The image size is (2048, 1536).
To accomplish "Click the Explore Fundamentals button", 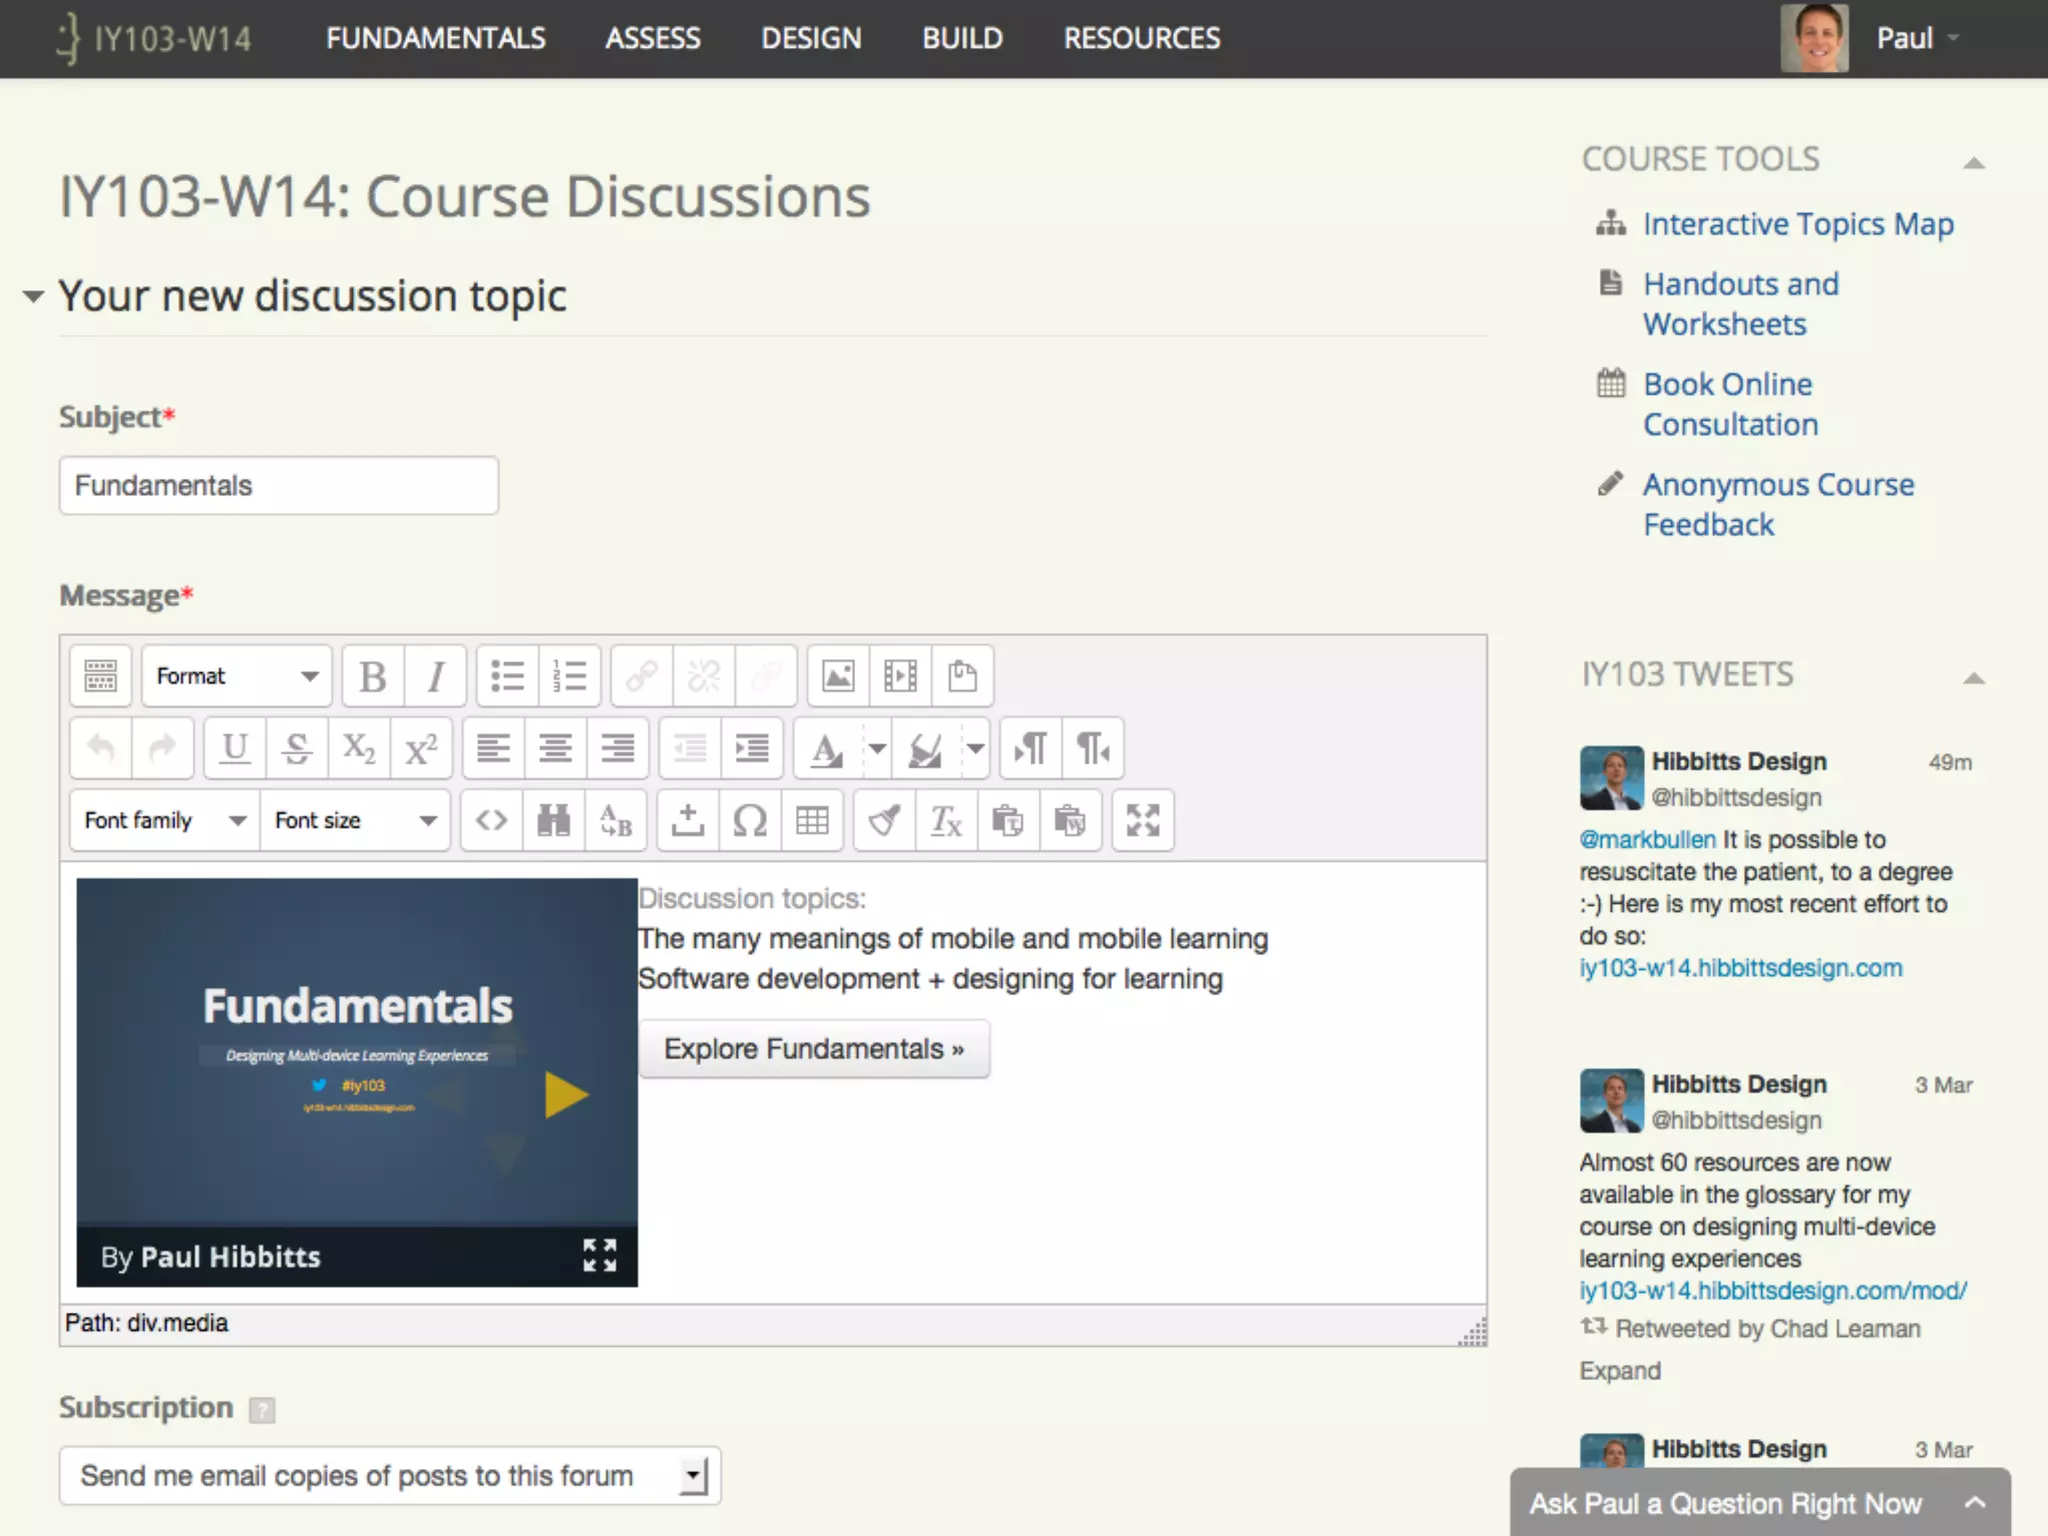I will (814, 1049).
